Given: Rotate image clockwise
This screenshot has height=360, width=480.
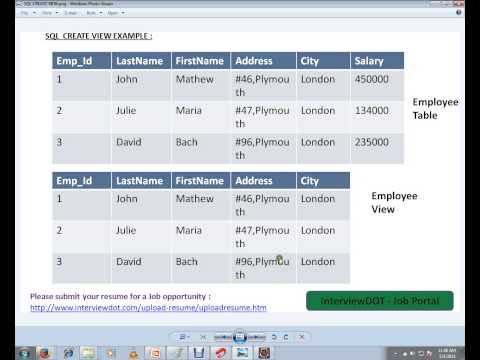Looking at the screenshot, I should pos(286,337).
